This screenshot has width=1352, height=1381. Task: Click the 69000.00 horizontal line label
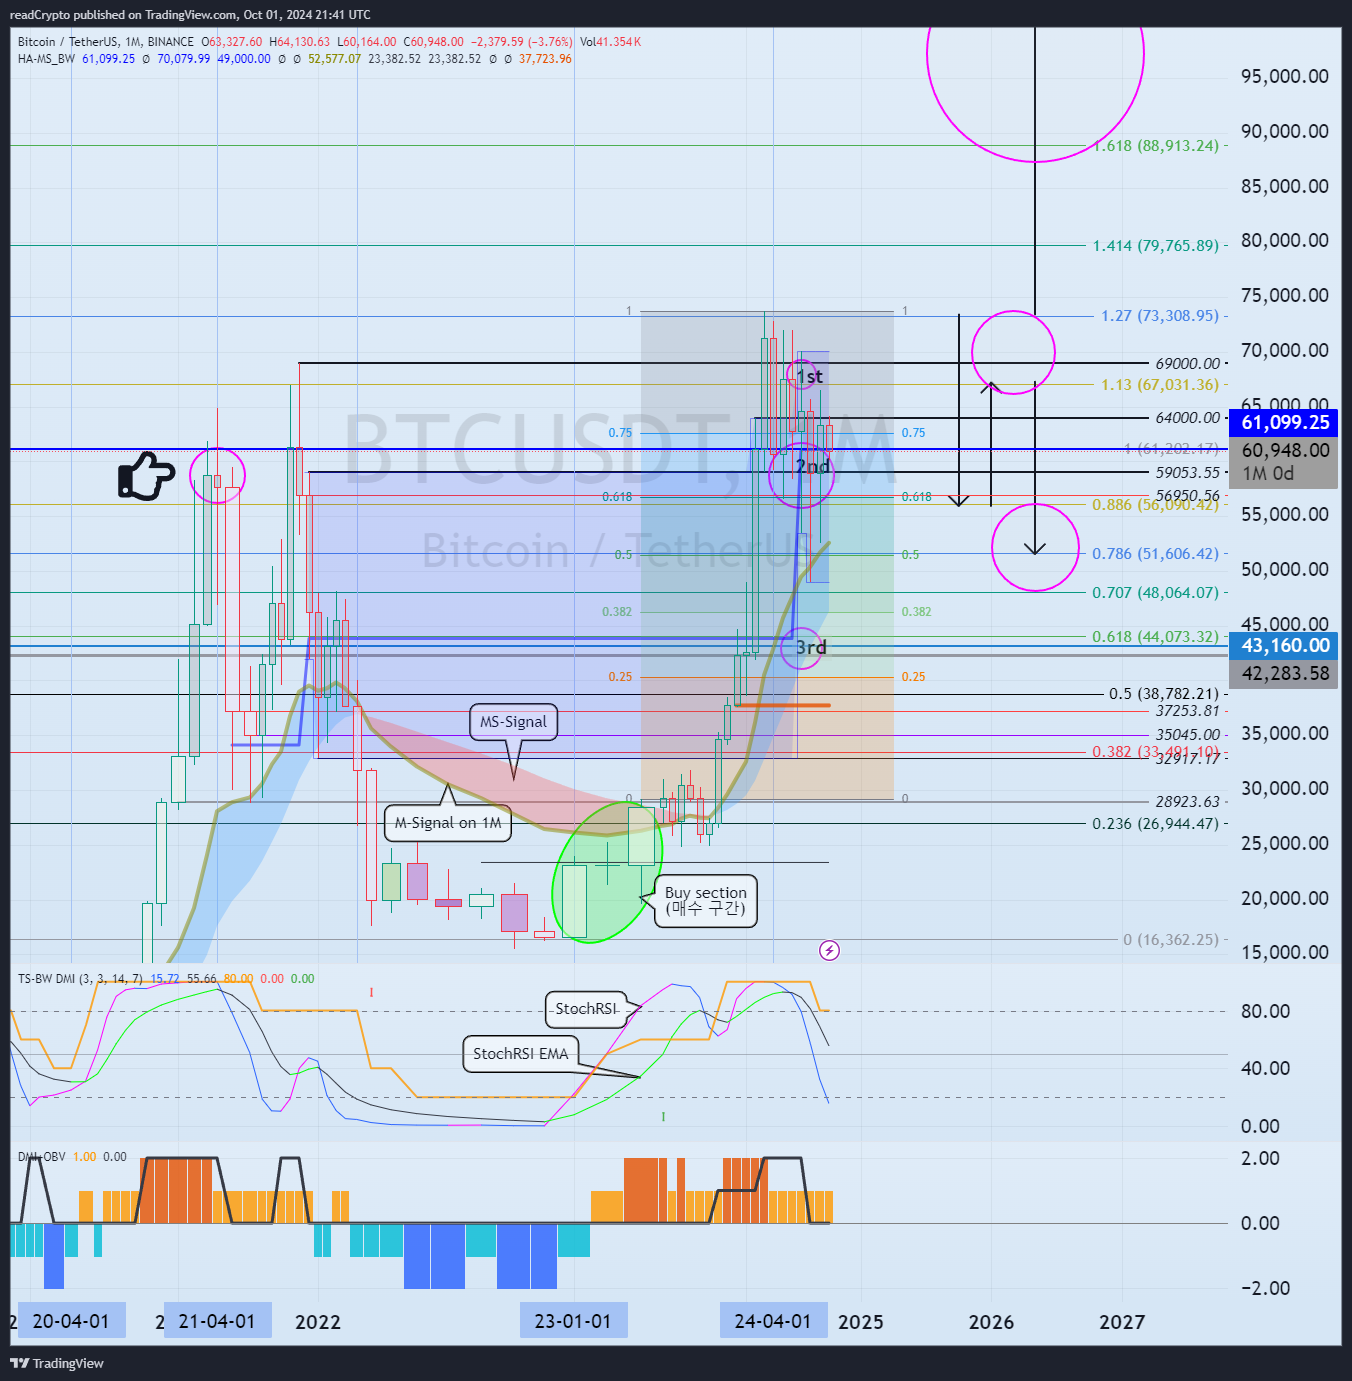pyautogui.click(x=1188, y=364)
